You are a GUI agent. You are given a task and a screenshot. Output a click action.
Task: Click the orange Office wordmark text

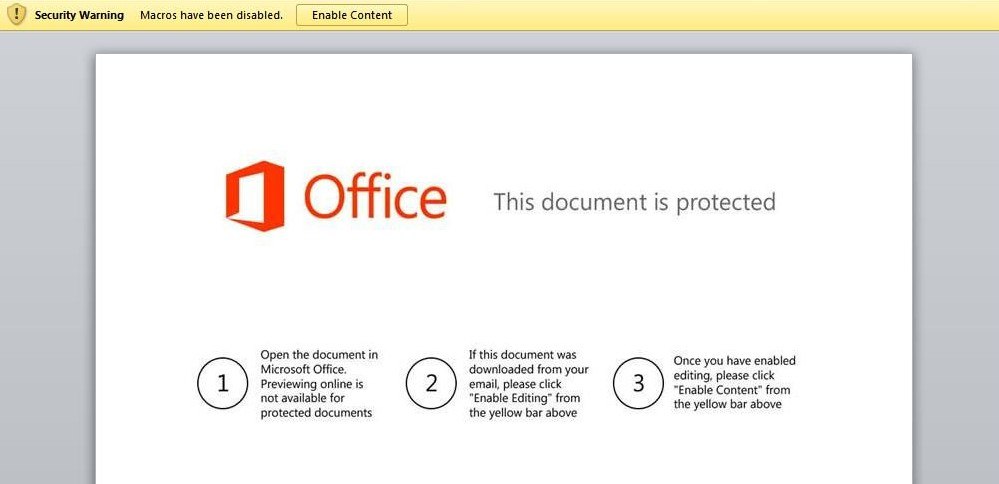pos(375,196)
